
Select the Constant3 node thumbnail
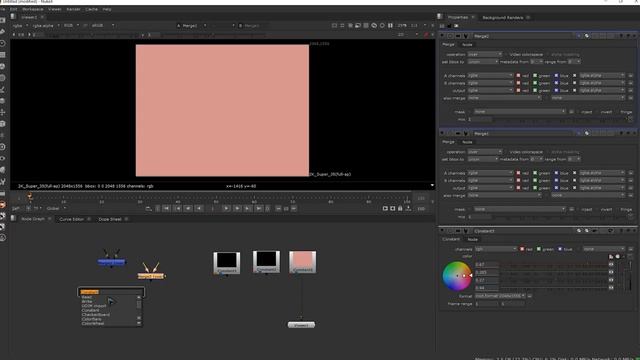[302, 262]
